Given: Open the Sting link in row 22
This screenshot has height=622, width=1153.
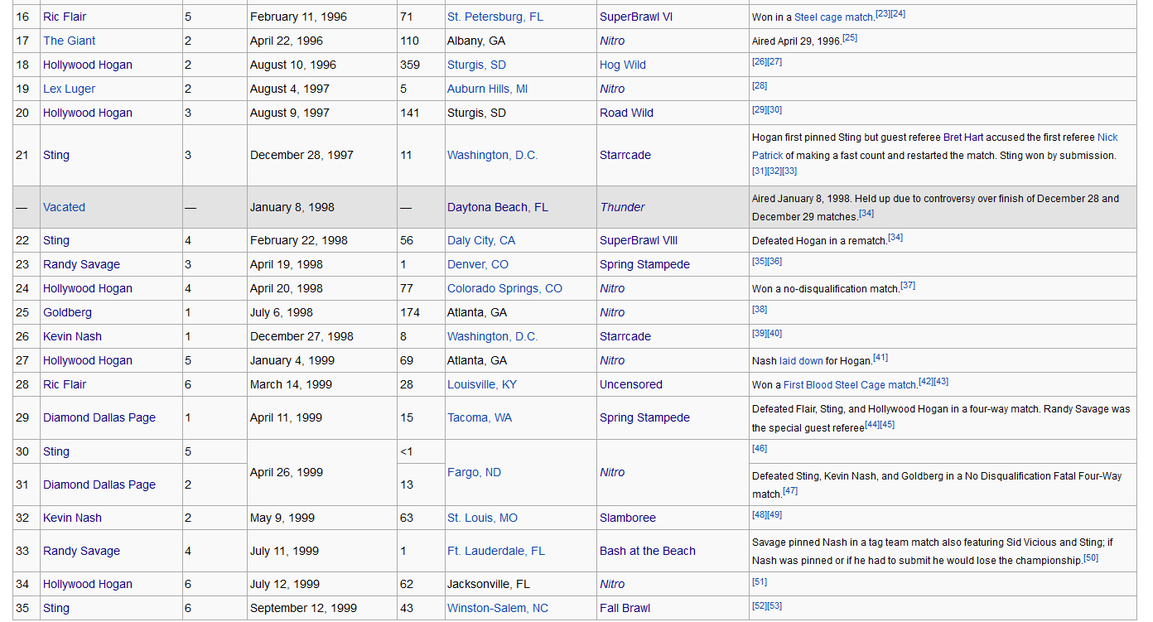Looking at the screenshot, I should [x=56, y=240].
